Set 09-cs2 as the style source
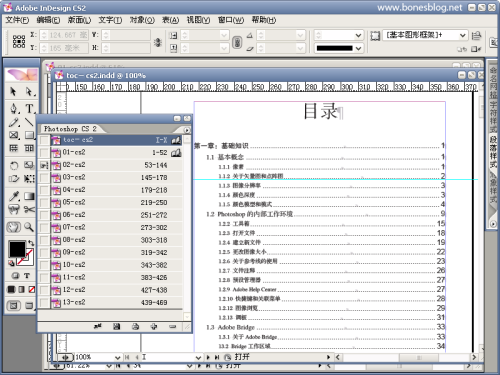500x375 pixels. tap(44, 253)
